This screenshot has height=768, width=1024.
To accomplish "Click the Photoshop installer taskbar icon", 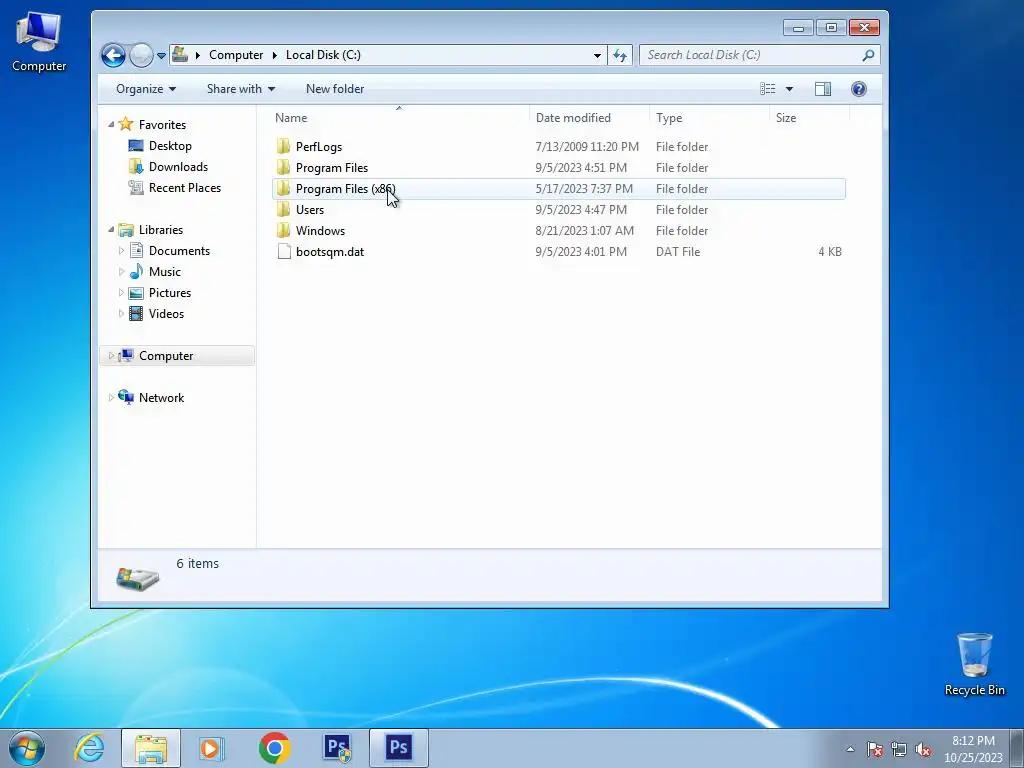I will point(336,748).
